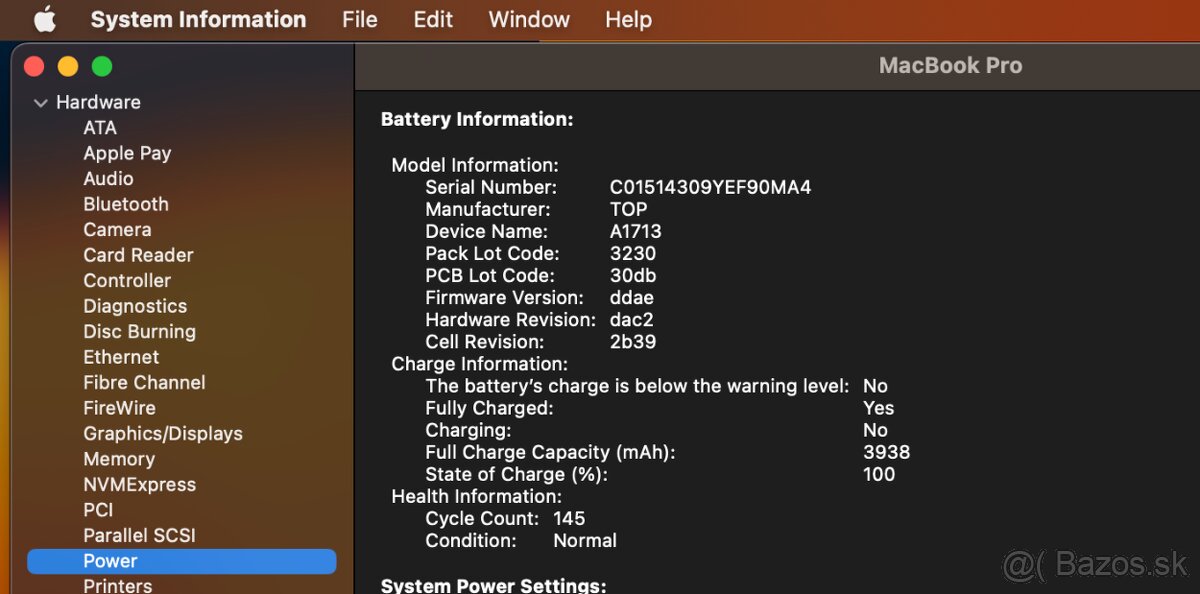
Task: Open the Disc Burning section
Action: pos(140,331)
